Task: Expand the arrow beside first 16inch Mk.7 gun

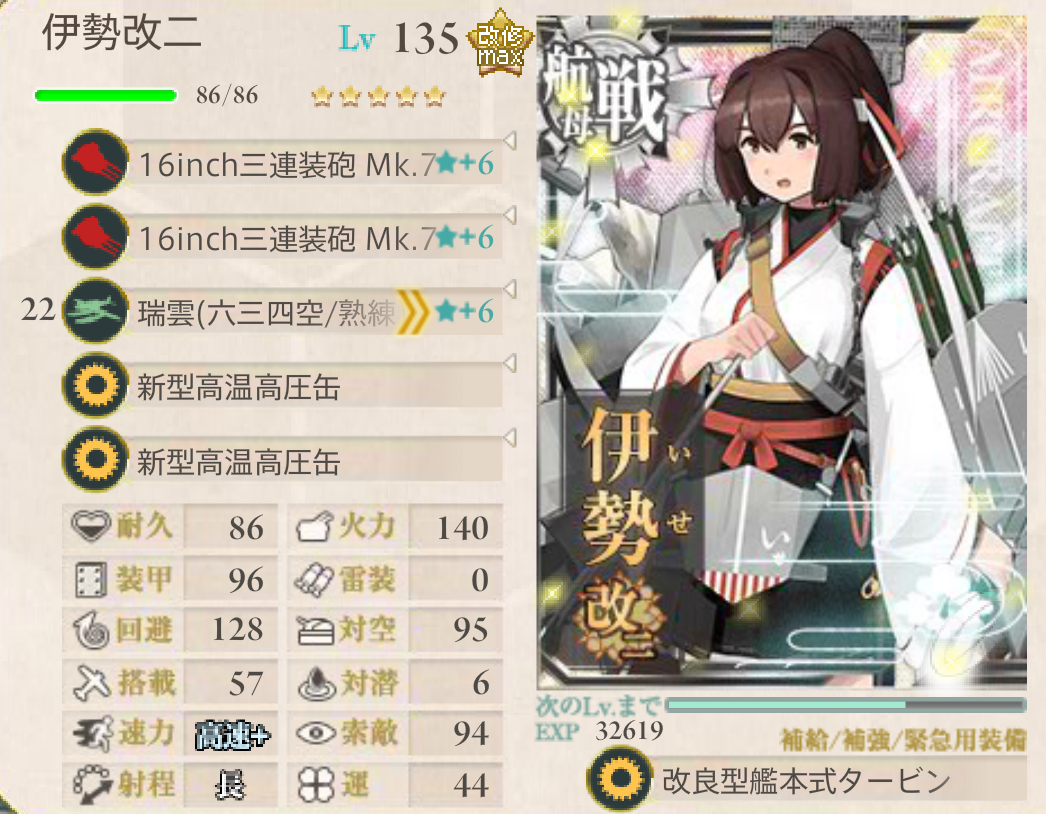Action: click(510, 141)
